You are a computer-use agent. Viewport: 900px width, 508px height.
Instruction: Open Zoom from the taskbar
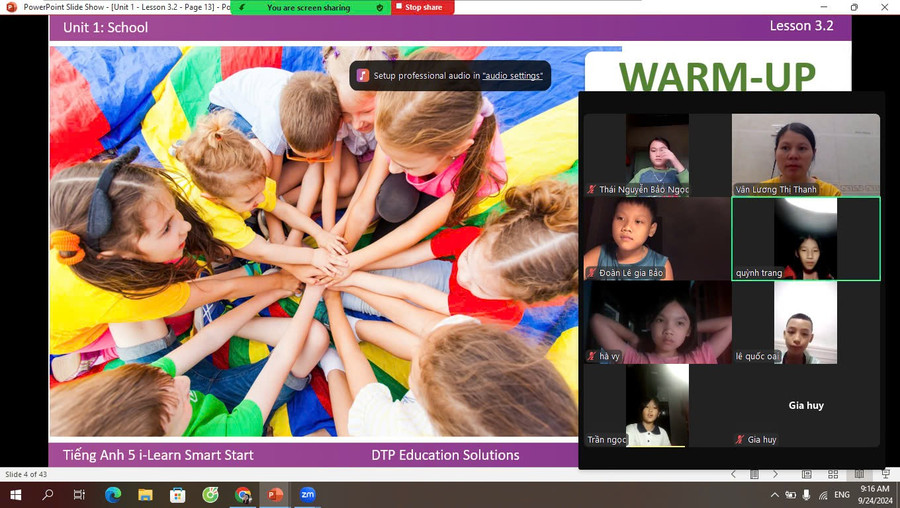[307, 495]
